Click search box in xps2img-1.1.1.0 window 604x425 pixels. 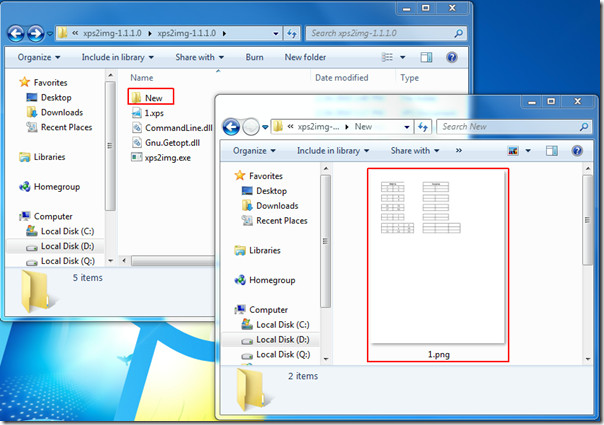[386, 34]
